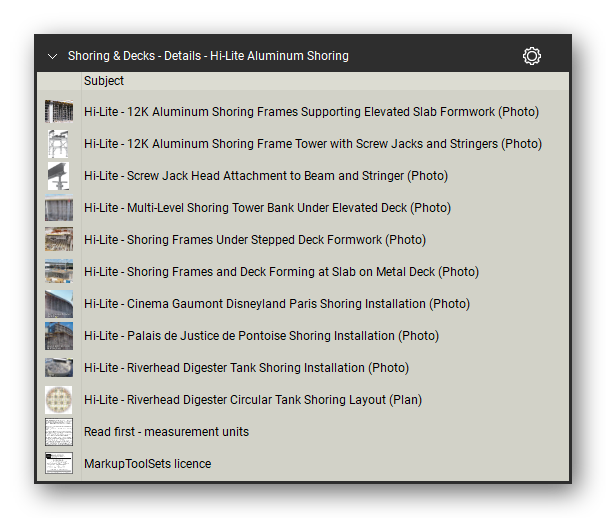The width and height of the screenshot is (606, 518).
Task: Click text 'Riverhead Digester Circular Tank Shoring Layout (Plan)'
Action: (x=274, y=400)
